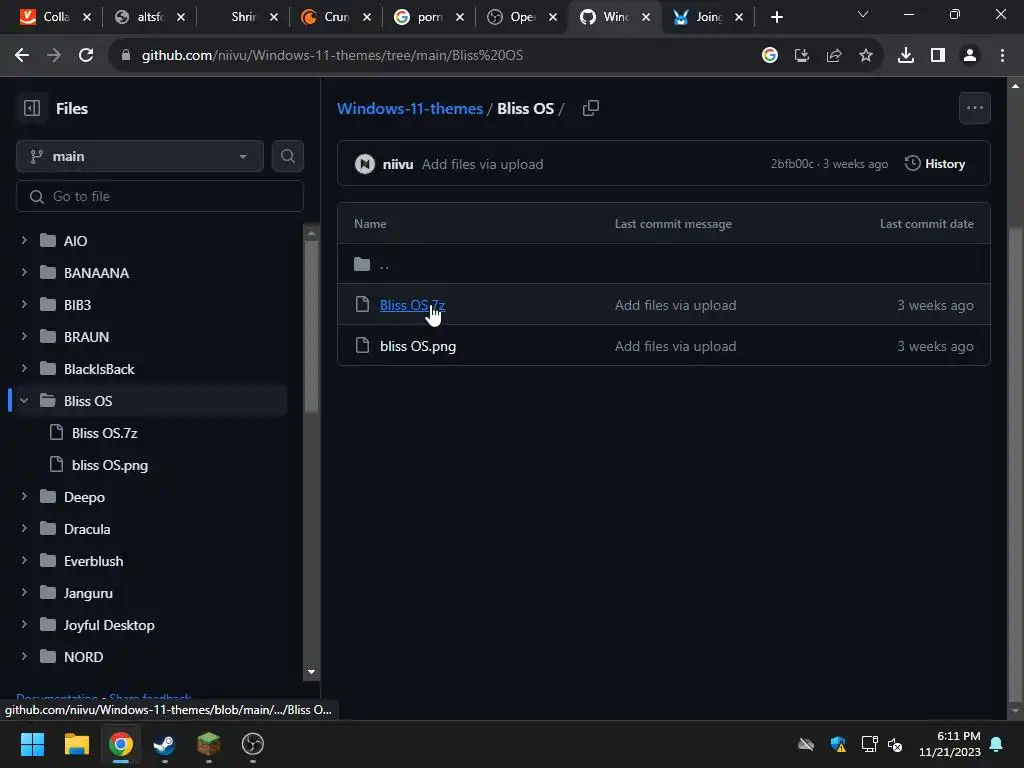Select Bliss OS.7z in file tree

click(104, 433)
